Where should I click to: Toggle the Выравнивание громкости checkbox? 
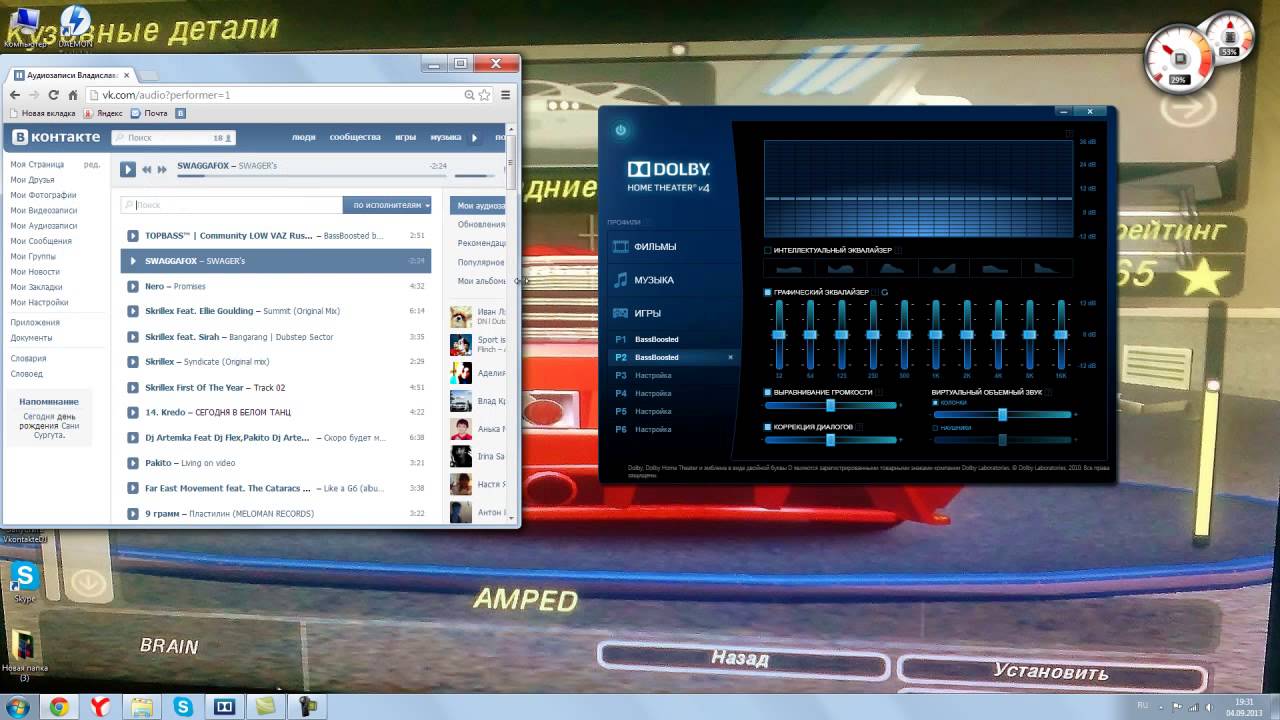point(768,392)
